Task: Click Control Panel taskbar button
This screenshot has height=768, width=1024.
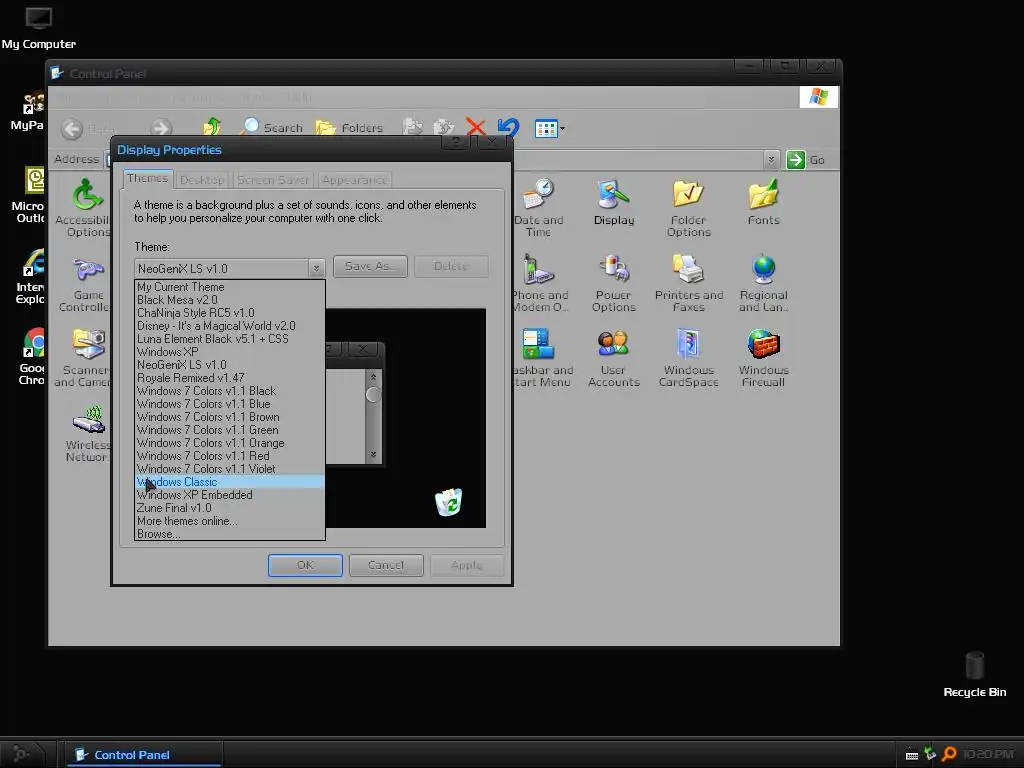Action: (x=144, y=754)
